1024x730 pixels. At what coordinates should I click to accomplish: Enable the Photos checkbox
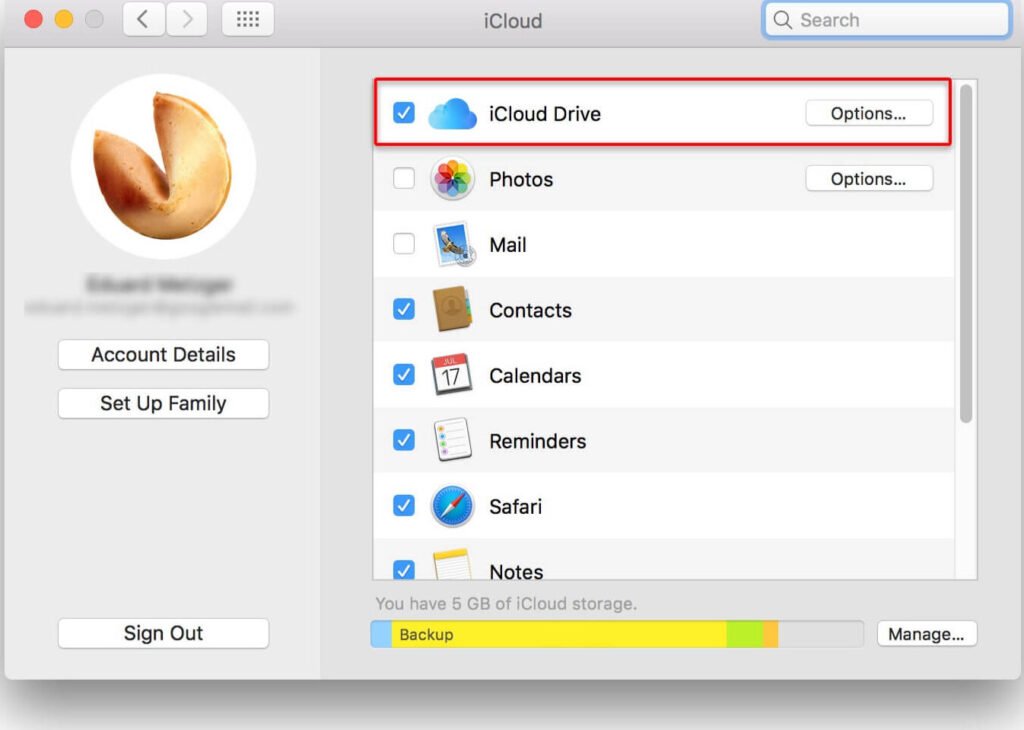pyautogui.click(x=404, y=178)
